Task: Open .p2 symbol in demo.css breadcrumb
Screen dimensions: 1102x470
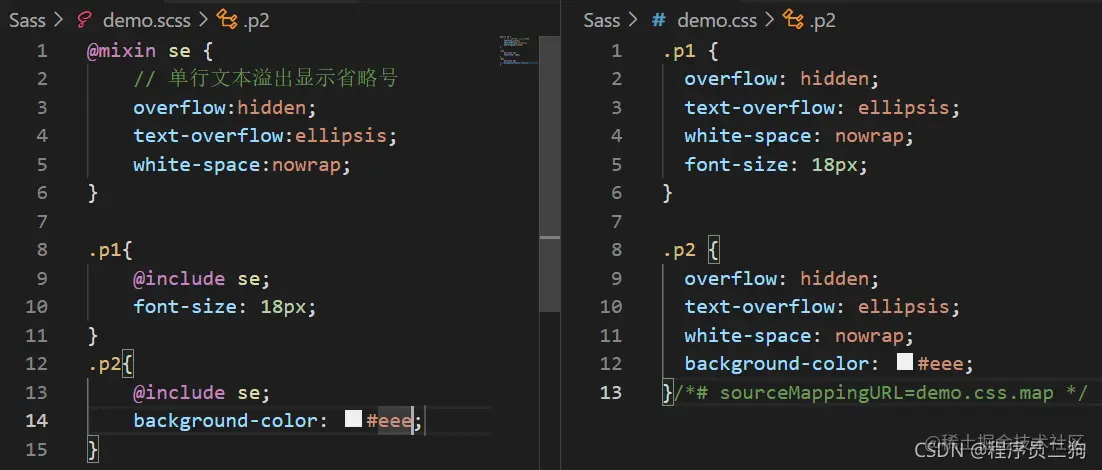Action: click(x=822, y=20)
